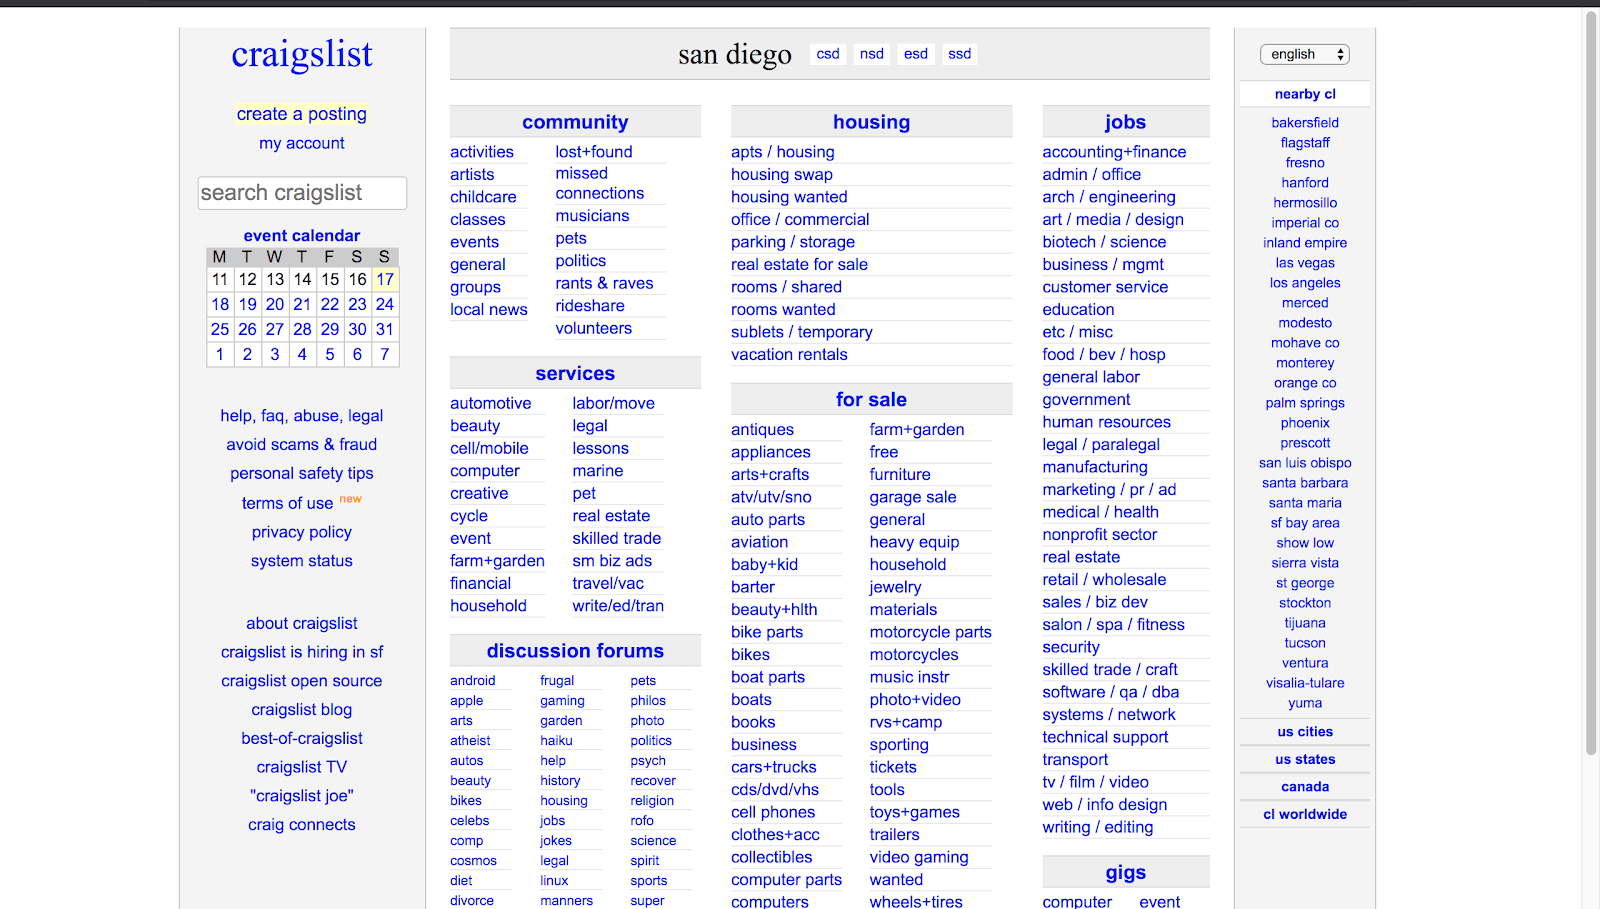The height and width of the screenshot is (909, 1600).
Task: Open the terms of use page
Action: click(287, 502)
